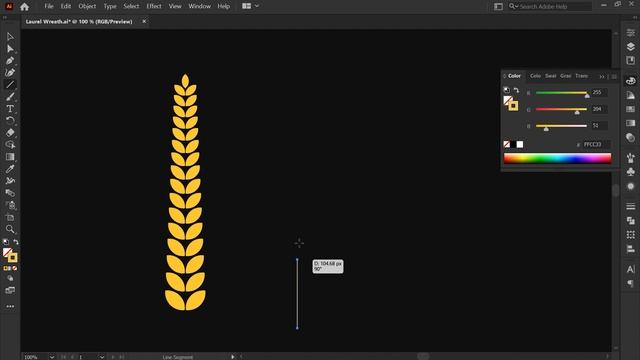Screen dimensions: 640x360
Task: Click the B value field 51
Action: [599, 126]
